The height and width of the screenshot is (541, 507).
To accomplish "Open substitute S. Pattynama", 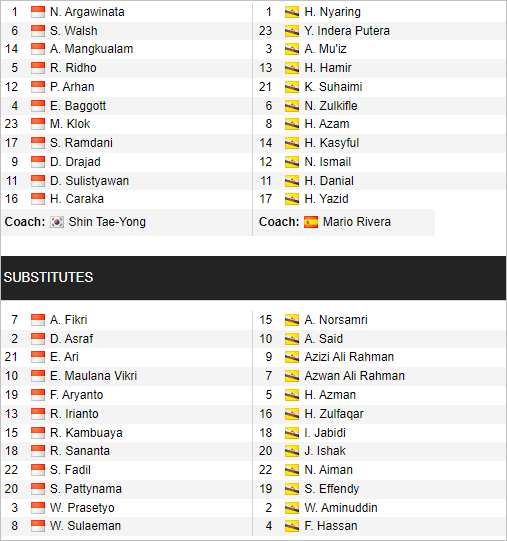I will point(86,489).
